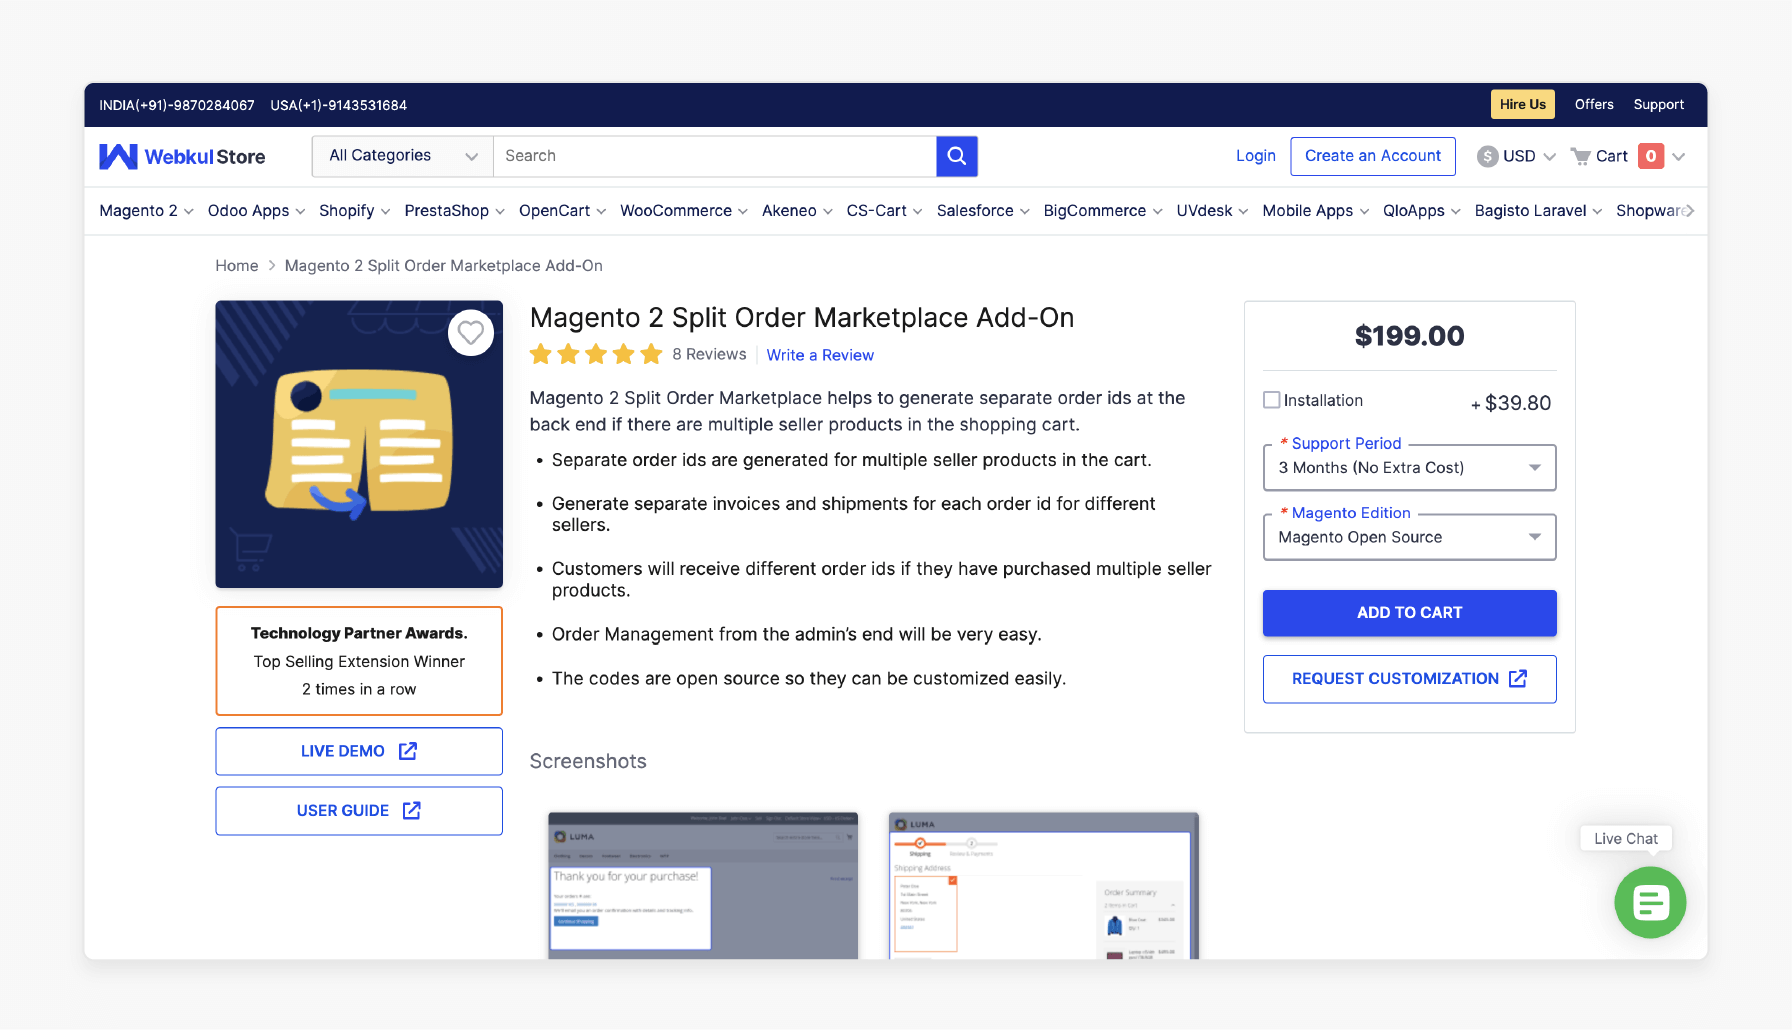This screenshot has height=1030, width=1792.
Task: Click the five-star rating stars
Action: (596, 354)
